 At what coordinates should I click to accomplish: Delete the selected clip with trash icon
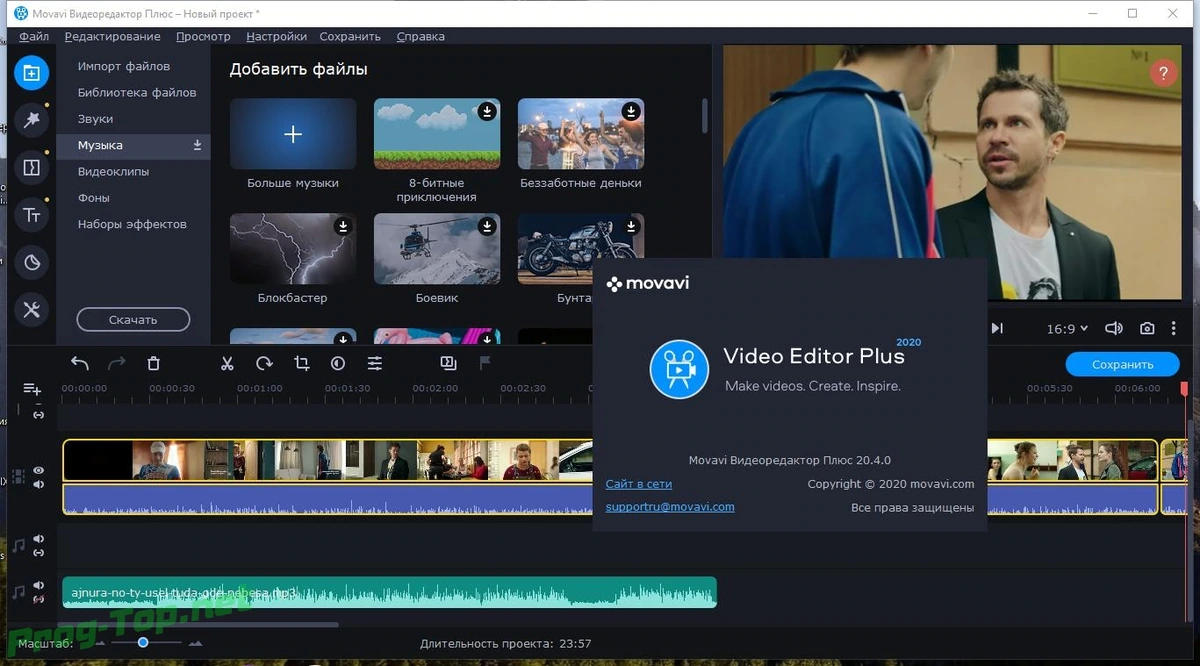(153, 364)
